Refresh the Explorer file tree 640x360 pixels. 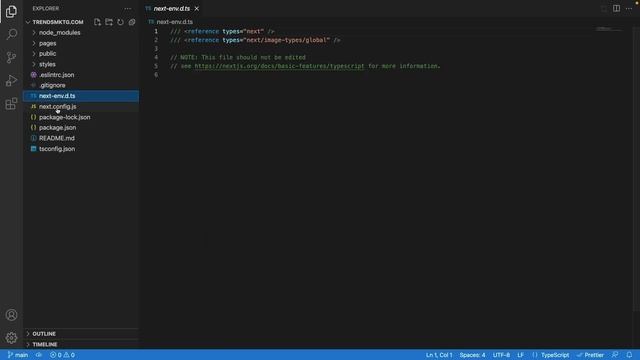point(120,22)
